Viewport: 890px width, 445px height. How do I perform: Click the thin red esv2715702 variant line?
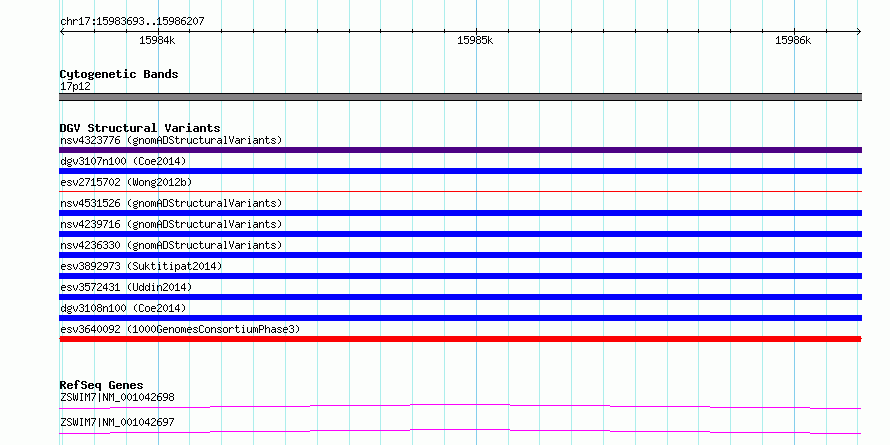460,192
